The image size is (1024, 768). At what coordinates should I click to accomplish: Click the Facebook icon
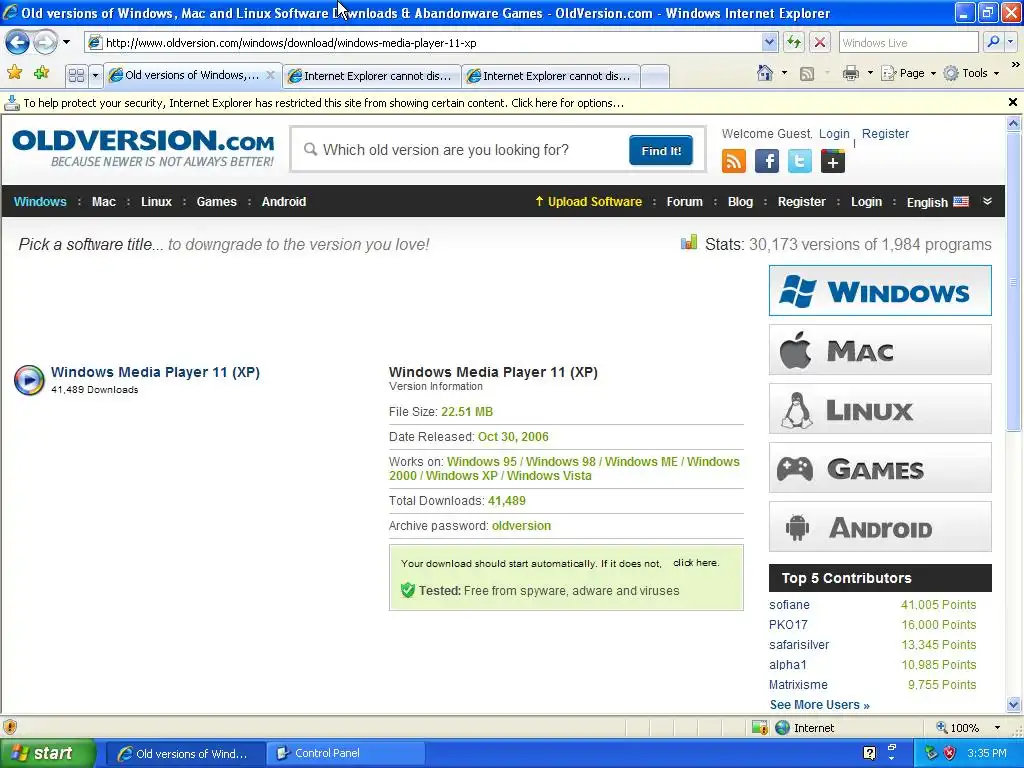click(x=767, y=161)
